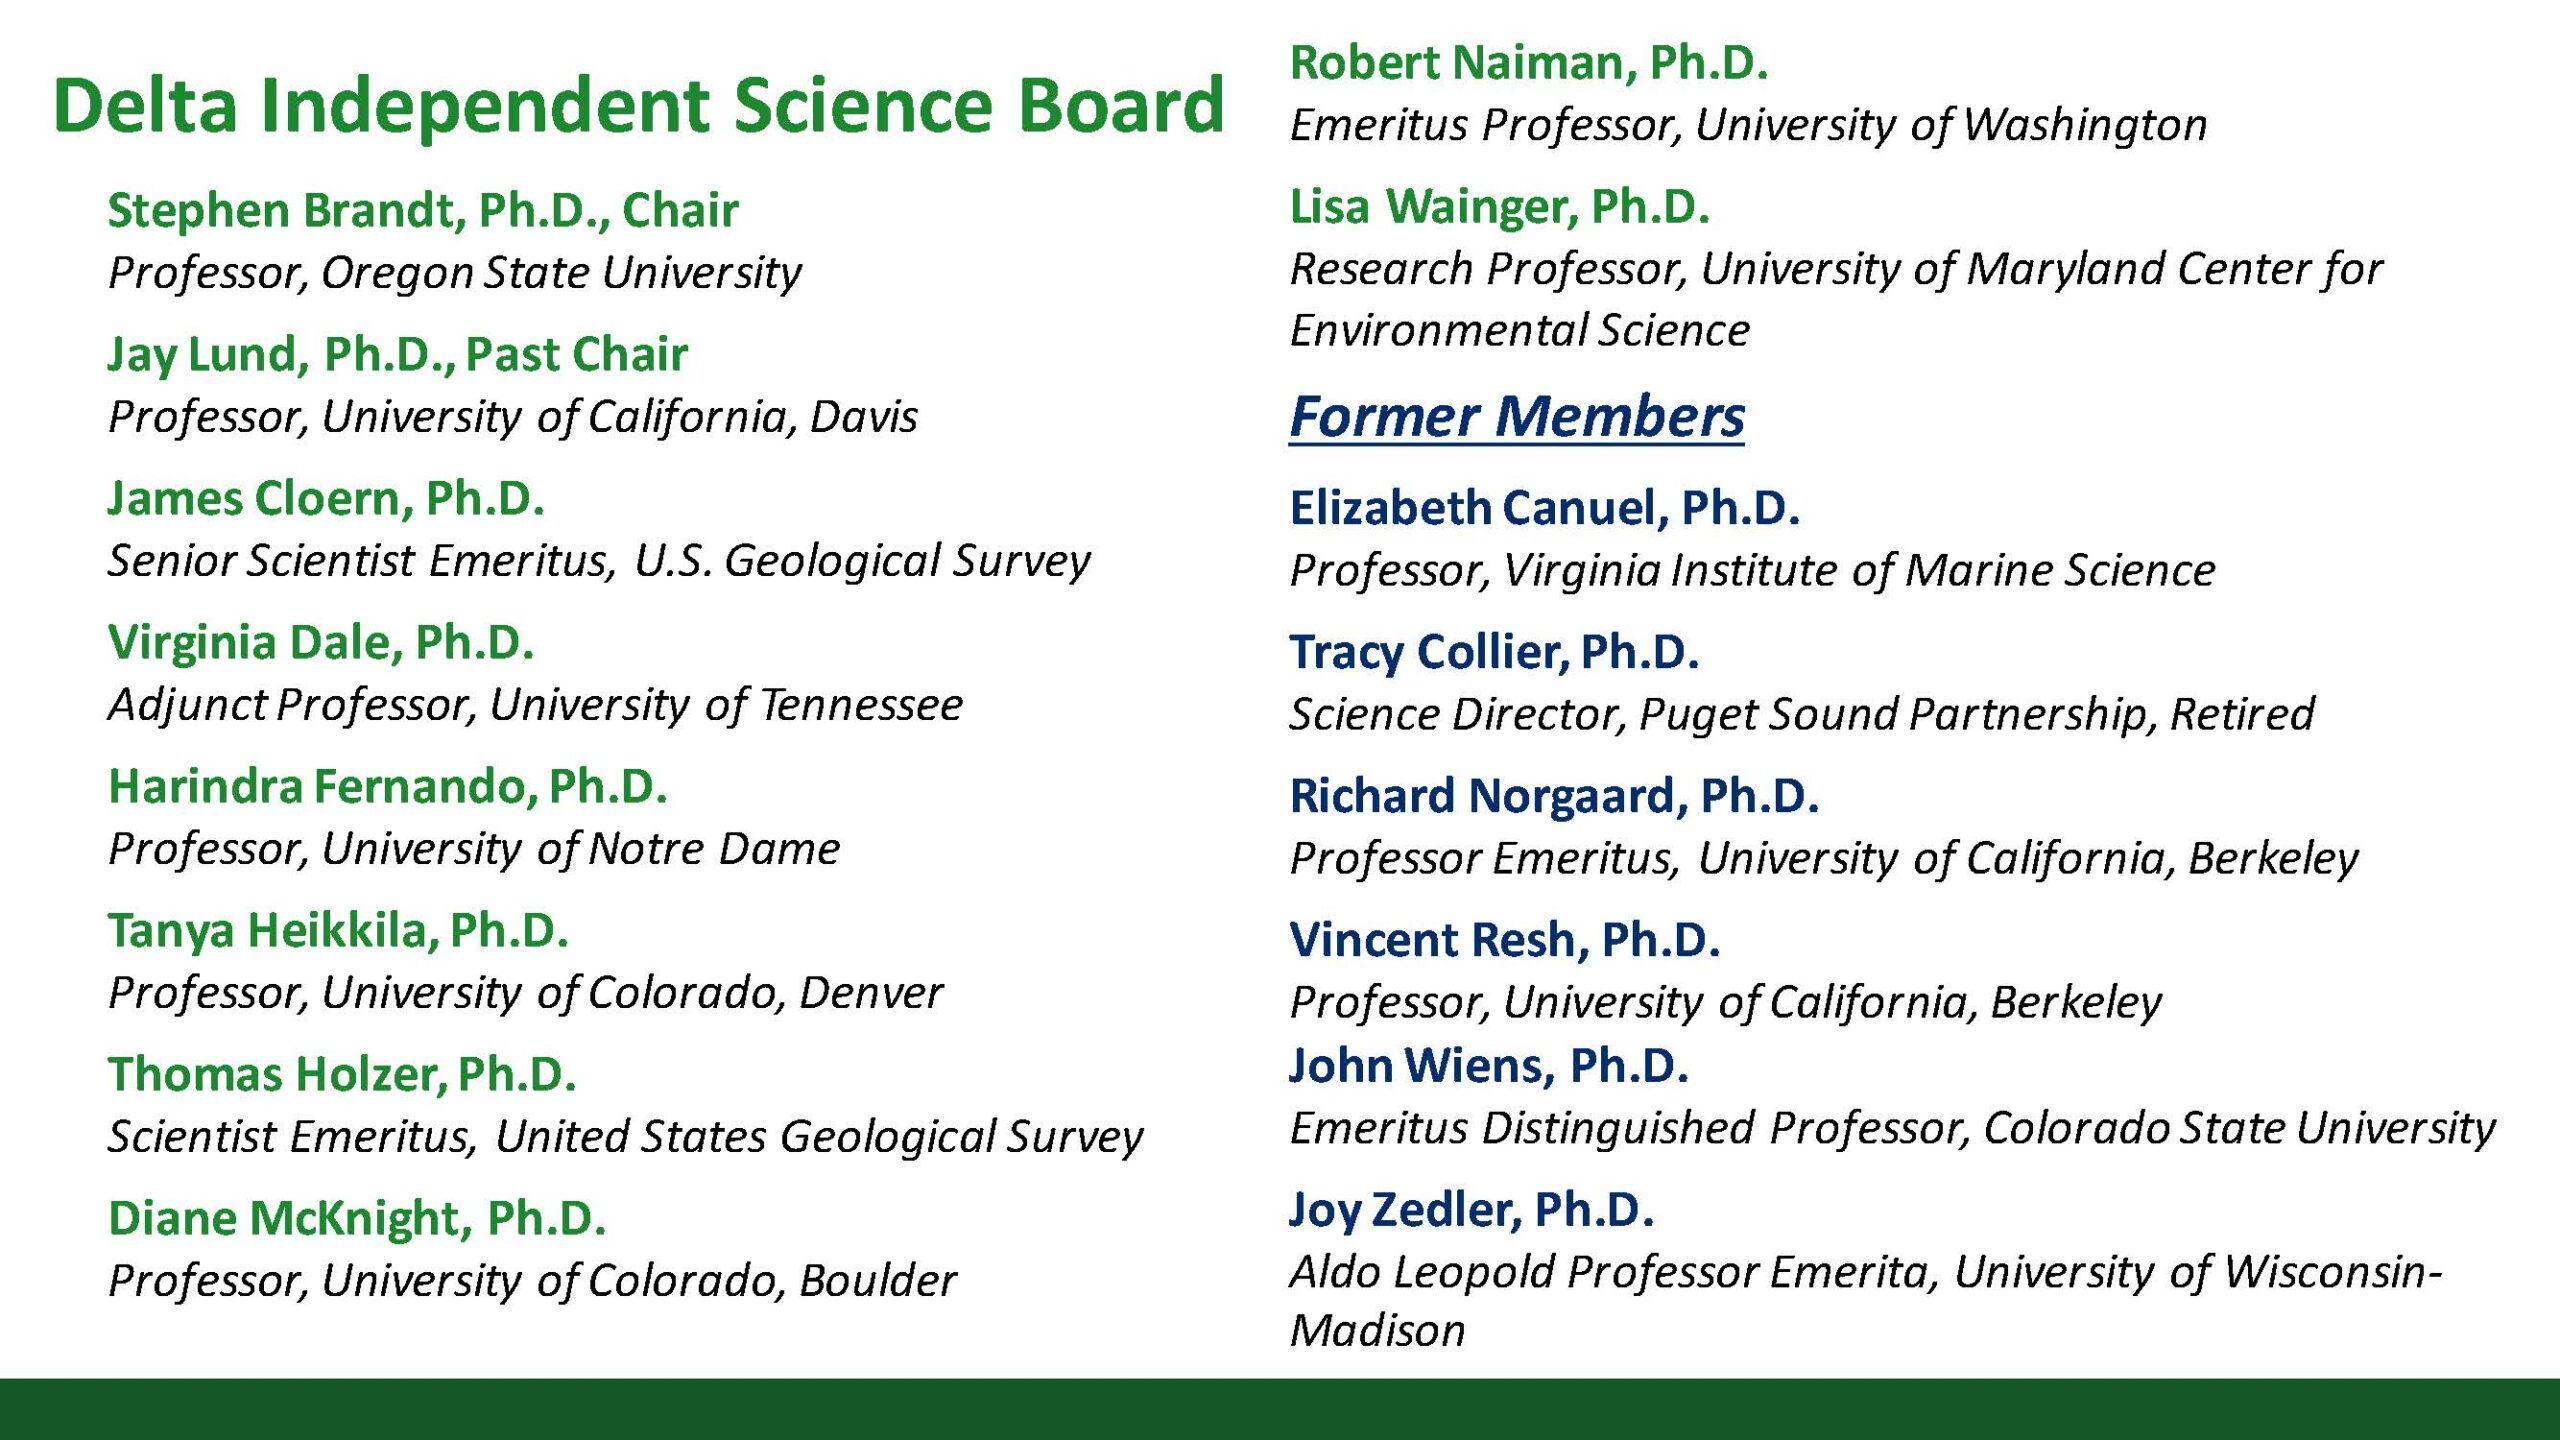Click Joy Zedler, Ph.D. name
Screen dimensions: 2560x1440
pyautogui.click(x=1472, y=1210)
